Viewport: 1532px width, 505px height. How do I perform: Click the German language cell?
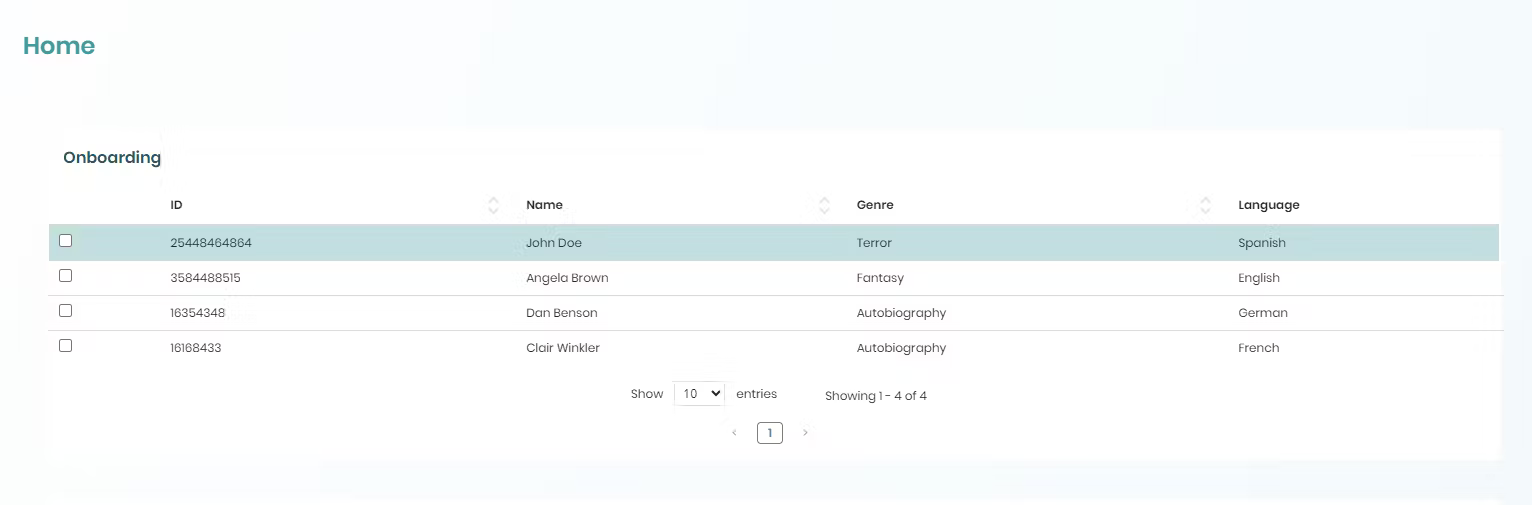pyautogui.click(x=1262, y=313)
